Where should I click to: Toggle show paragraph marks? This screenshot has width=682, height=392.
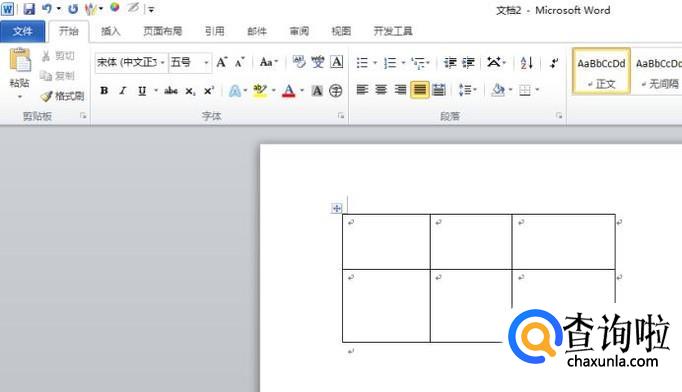(554, 63)
